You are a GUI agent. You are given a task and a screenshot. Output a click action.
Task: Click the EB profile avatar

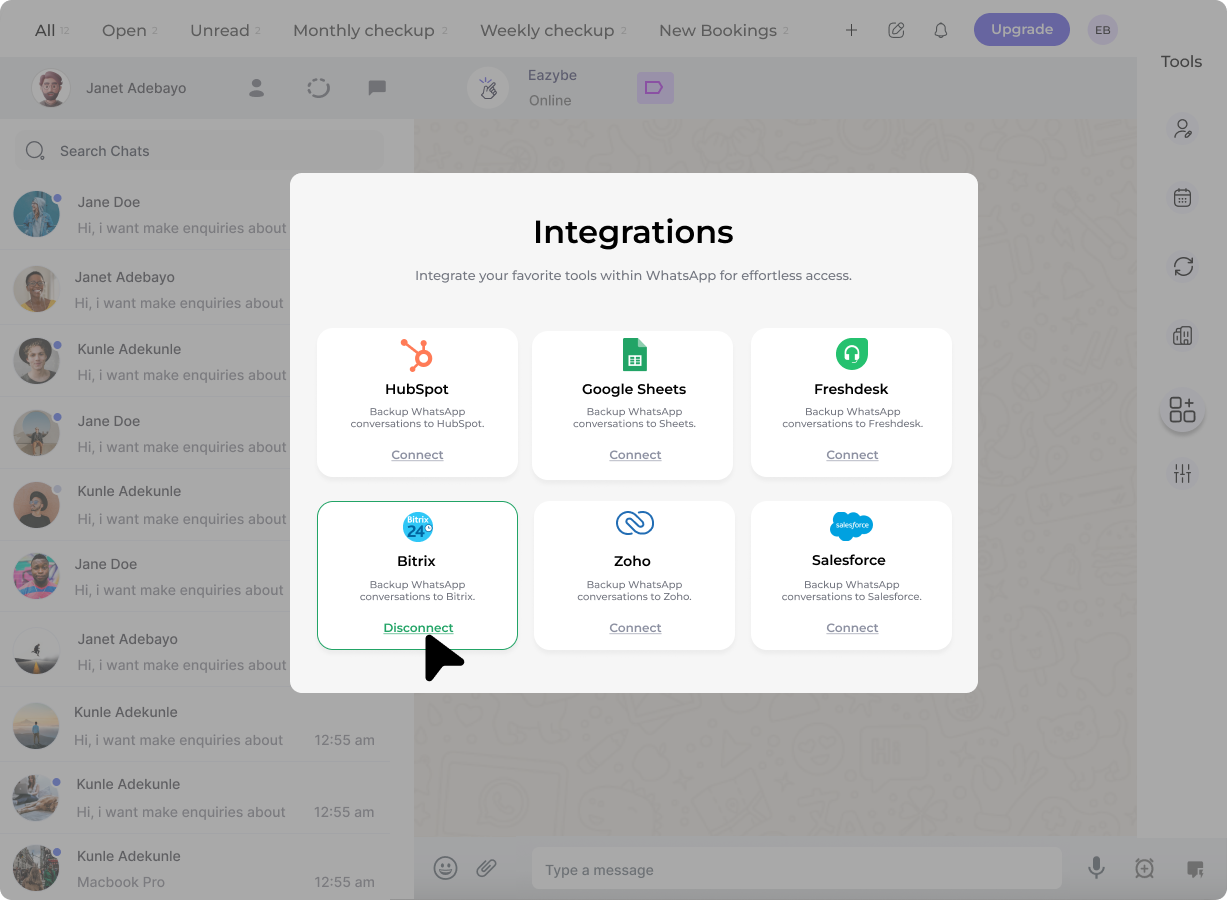point(1102,30)
